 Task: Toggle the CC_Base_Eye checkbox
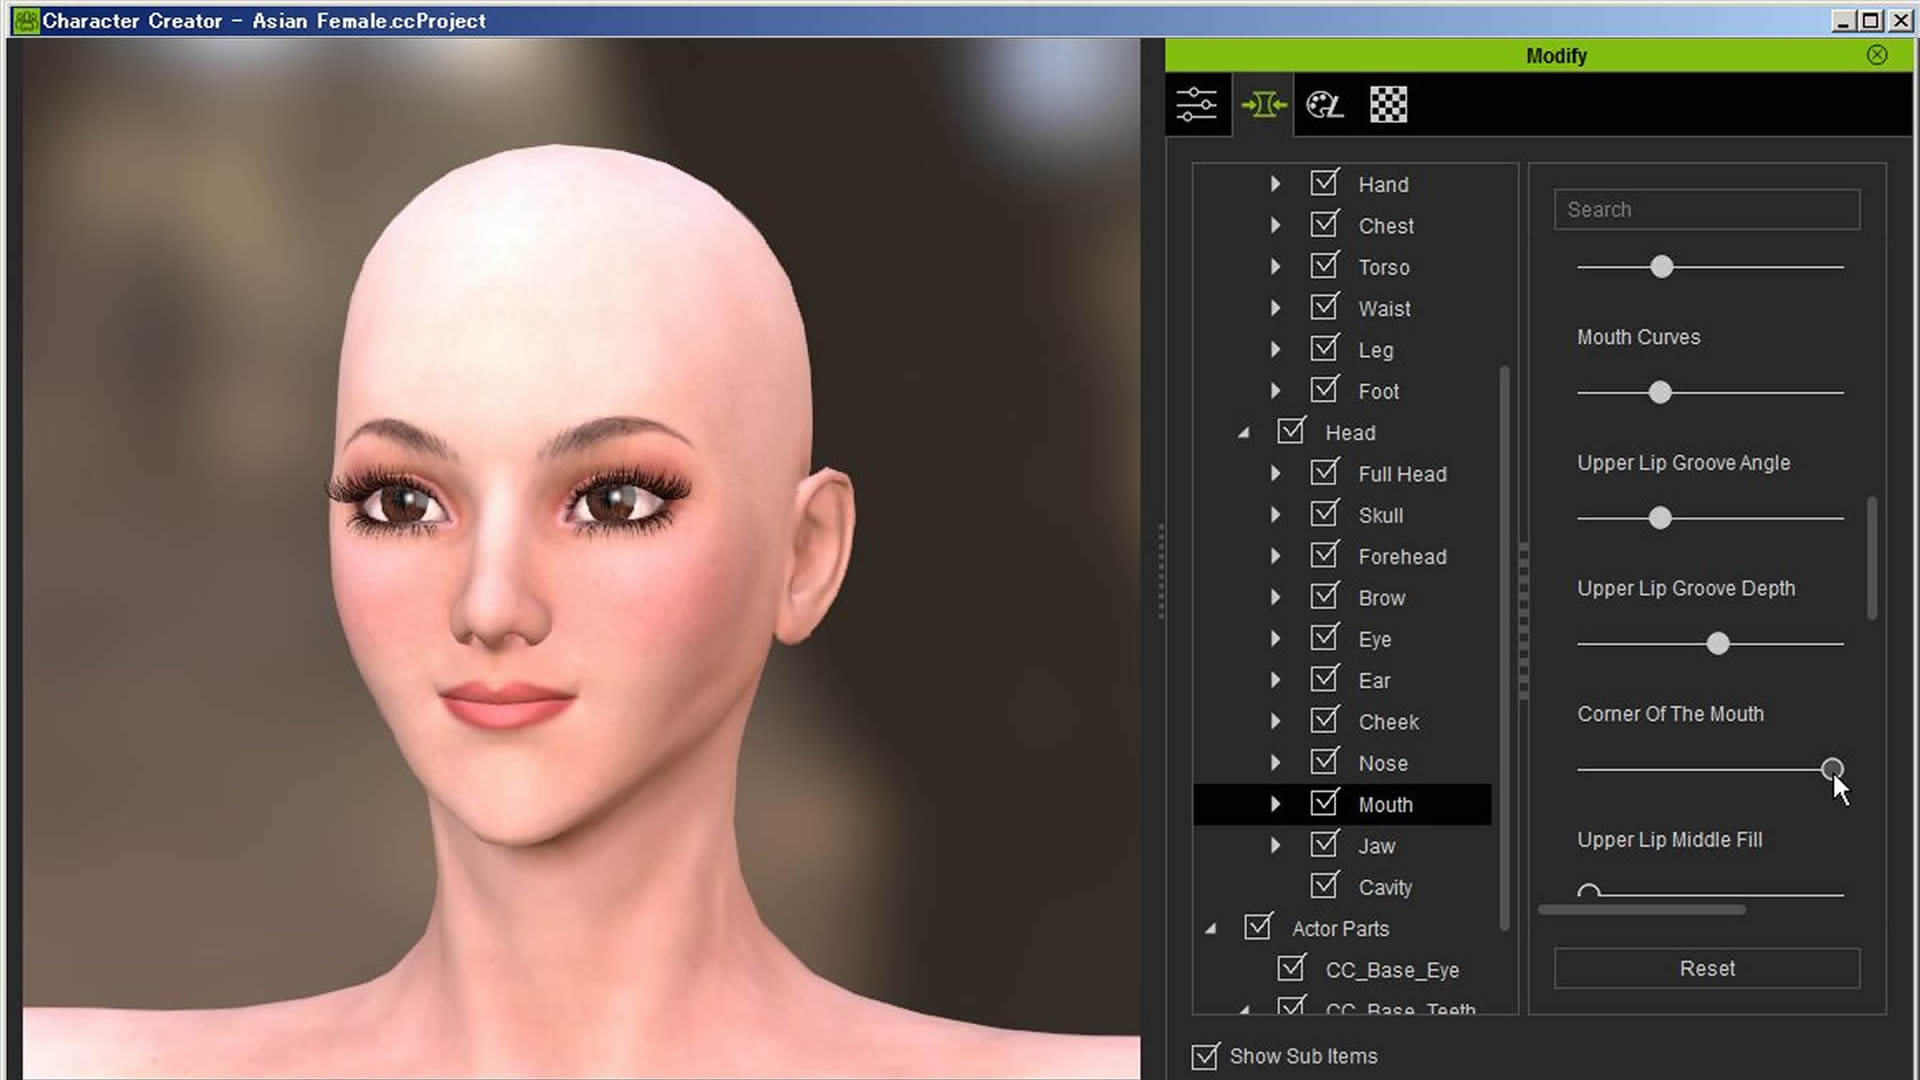(1291, 968)
